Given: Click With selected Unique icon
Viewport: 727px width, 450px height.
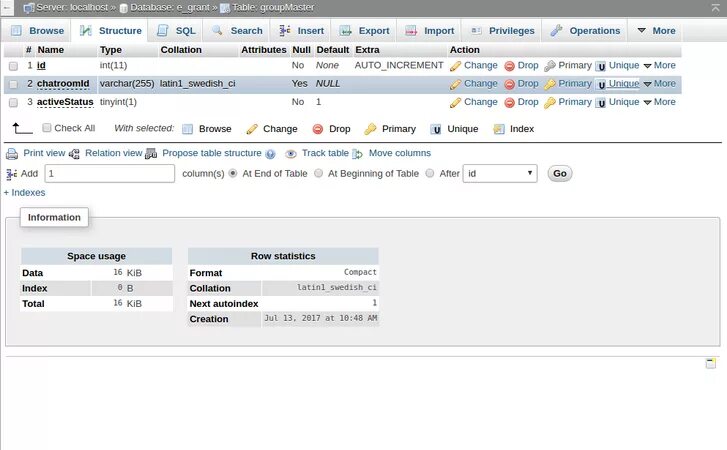Looking at the screenshot, I should click(435, 129).
